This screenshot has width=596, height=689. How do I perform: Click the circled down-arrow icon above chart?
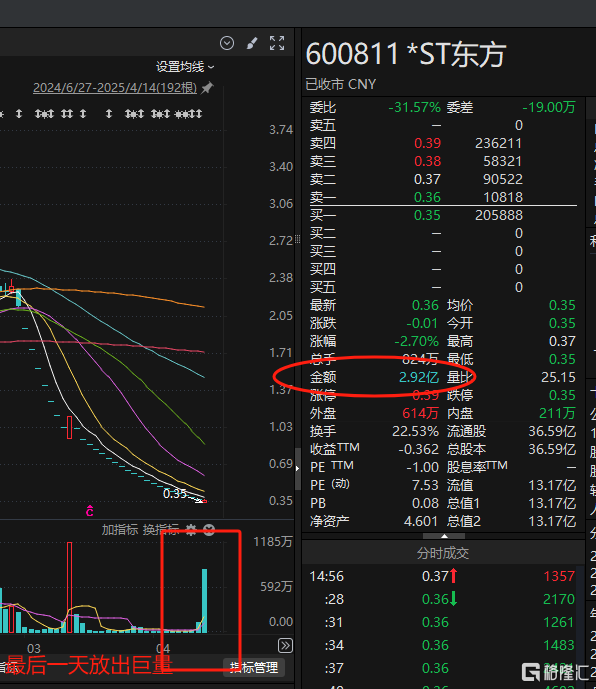tap(227, 43)
